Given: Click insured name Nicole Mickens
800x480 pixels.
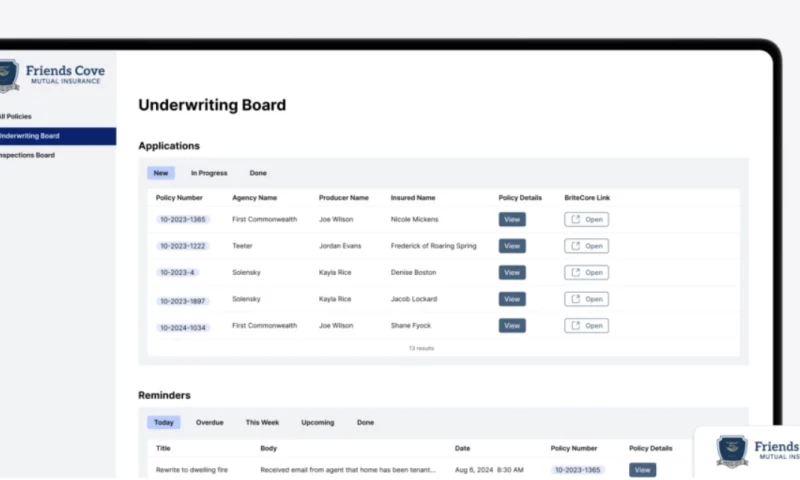Looking at the screenshot, I should click(414, 219).
